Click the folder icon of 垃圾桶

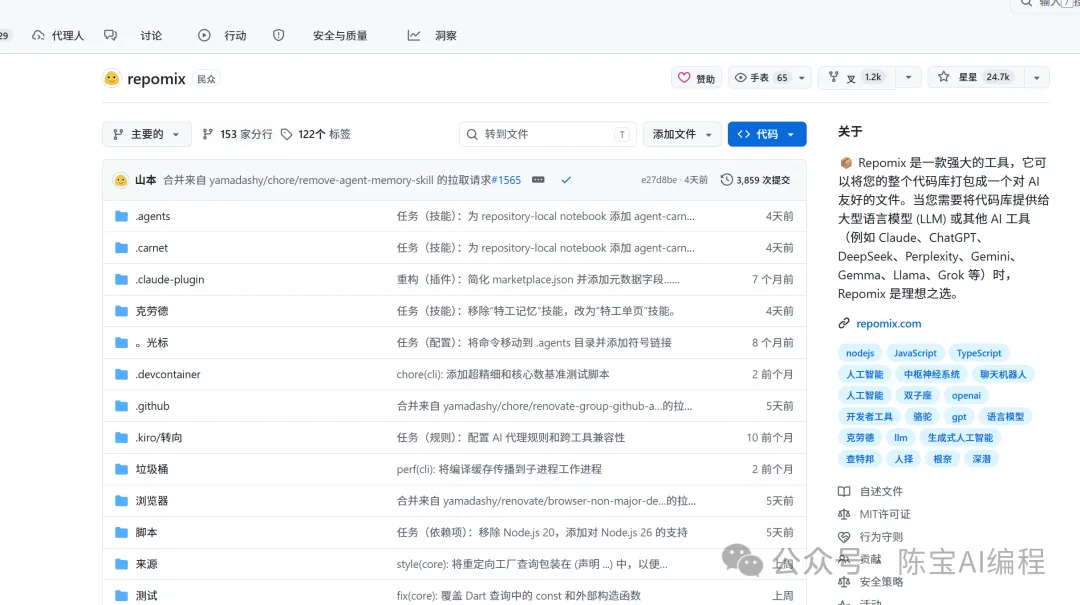121,469
